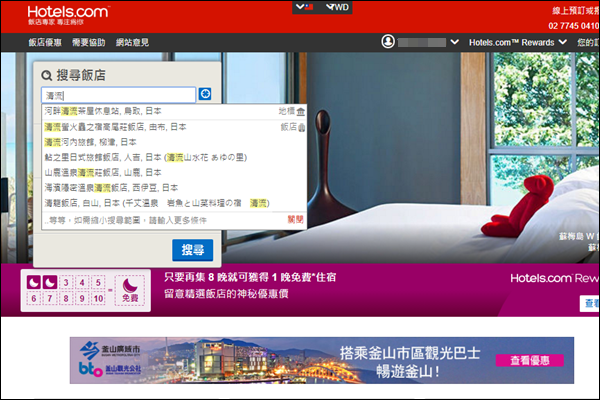Open the TWD currency selector
Image resolution: width=600 pixels, height=400 pixels.
[x=338, y=7]
